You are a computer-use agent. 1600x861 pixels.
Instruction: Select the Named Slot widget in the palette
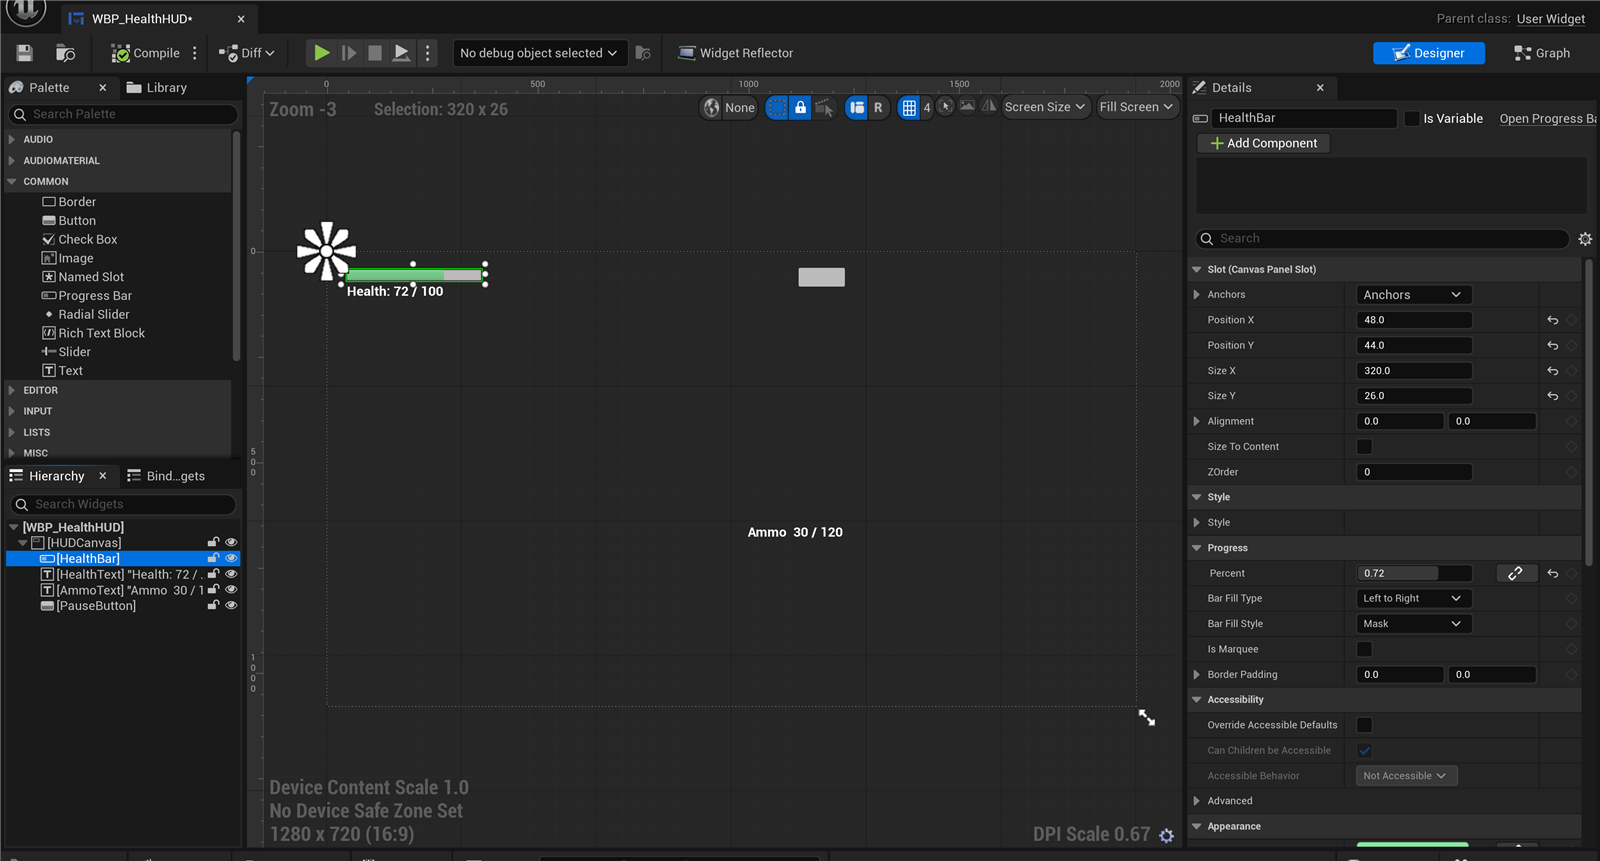[83, 277]
